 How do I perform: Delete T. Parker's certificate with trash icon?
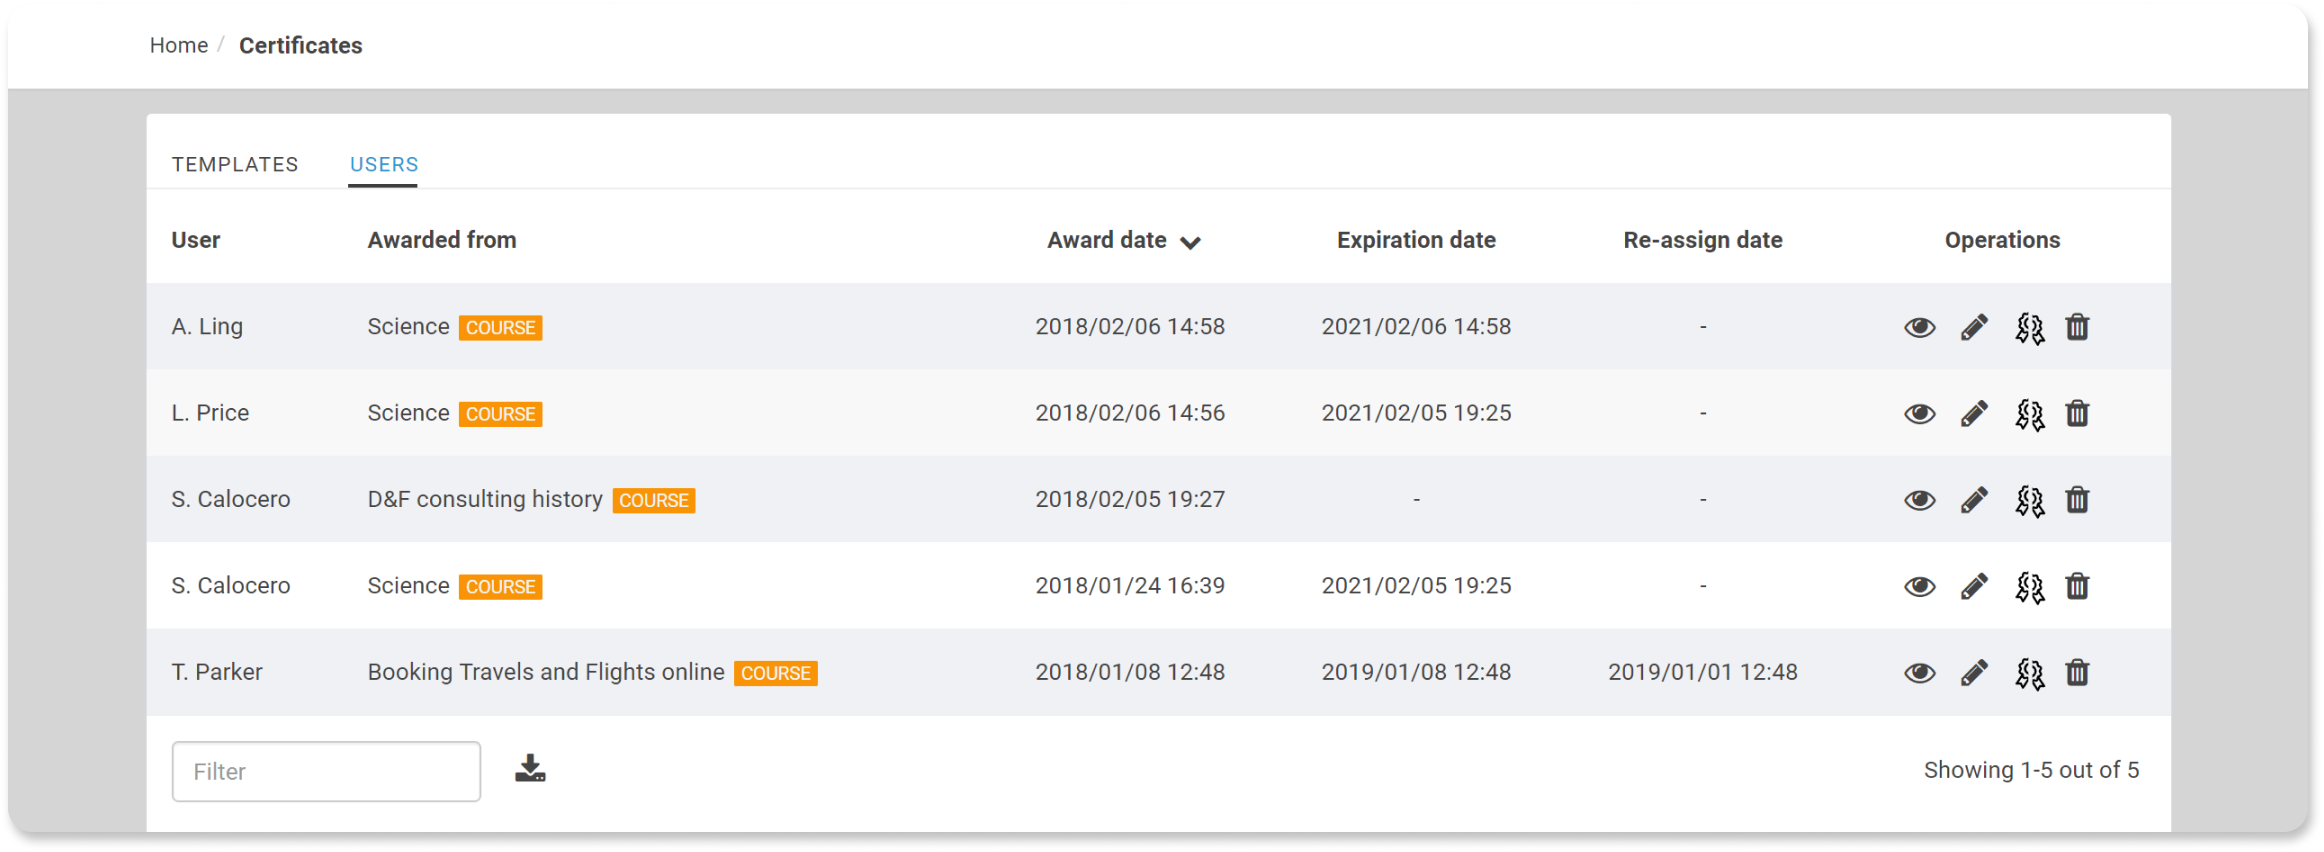pos(2077,672)
